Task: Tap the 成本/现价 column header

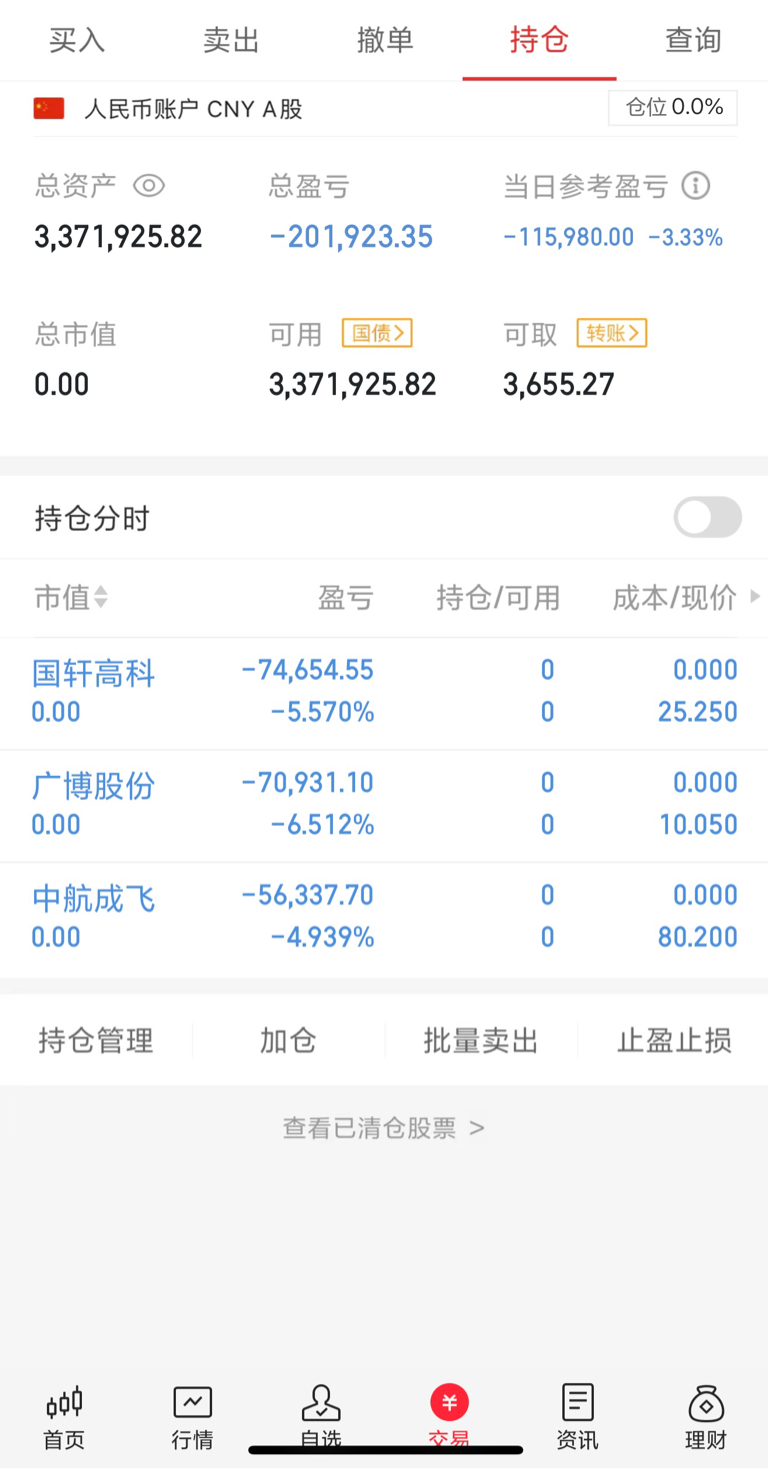Action: click(x=675, y=598)
